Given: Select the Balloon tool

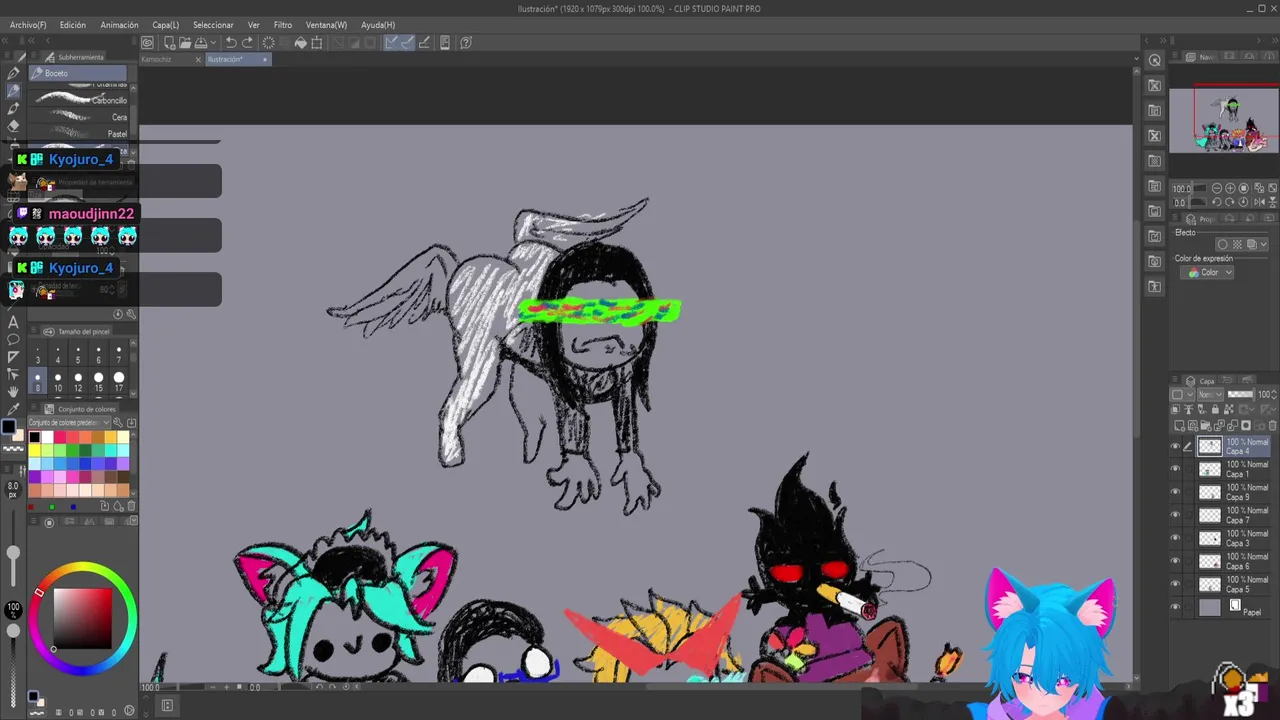Looking at the screenshot, I should click(x=13, y=339).
